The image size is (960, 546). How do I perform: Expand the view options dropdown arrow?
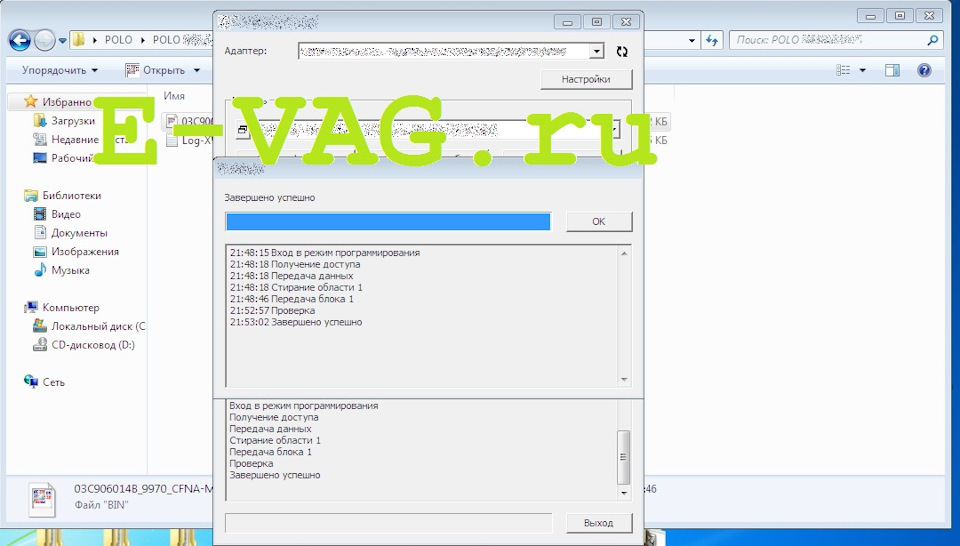[x=862, y=70]
